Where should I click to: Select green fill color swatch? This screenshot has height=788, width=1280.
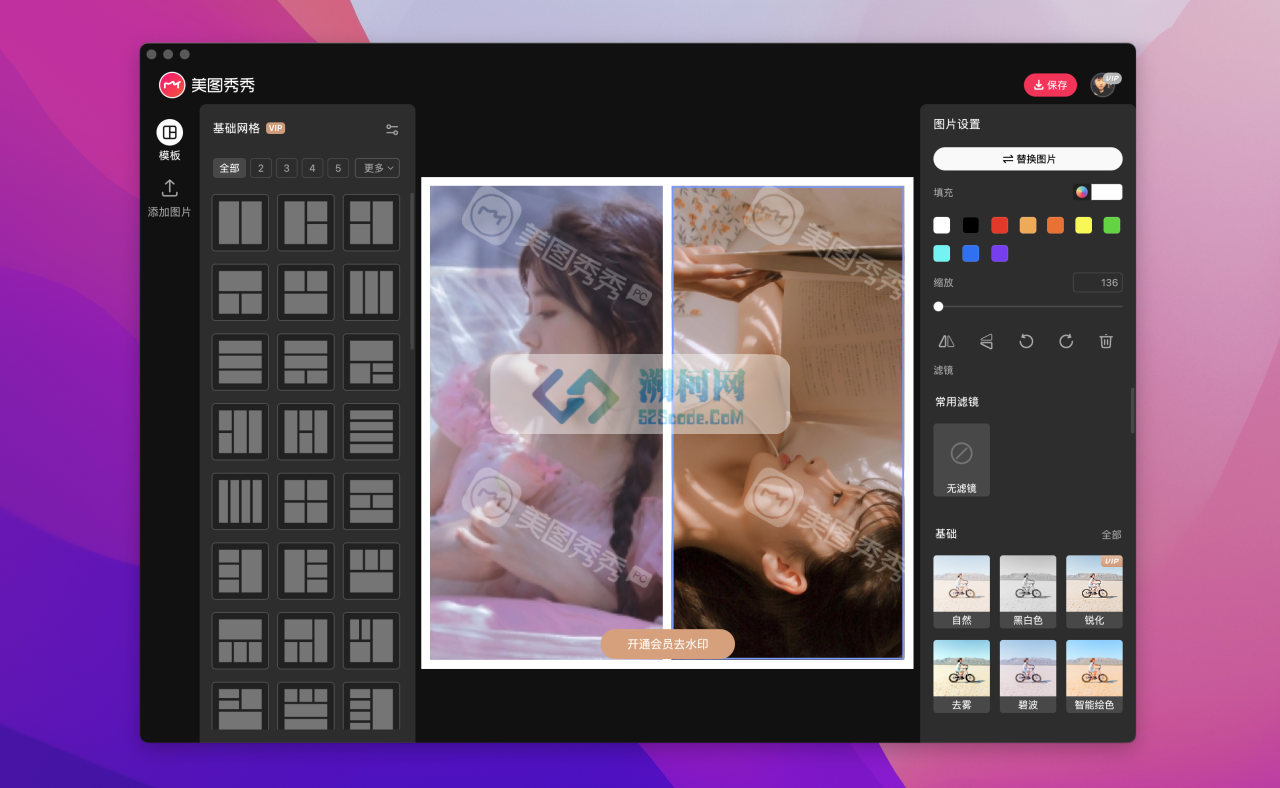click(1112, 225)
